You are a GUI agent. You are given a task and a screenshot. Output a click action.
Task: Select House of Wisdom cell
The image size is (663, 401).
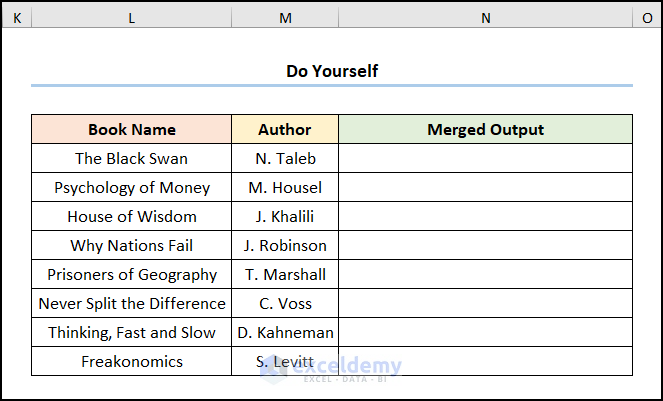click(x=131, y=216)
